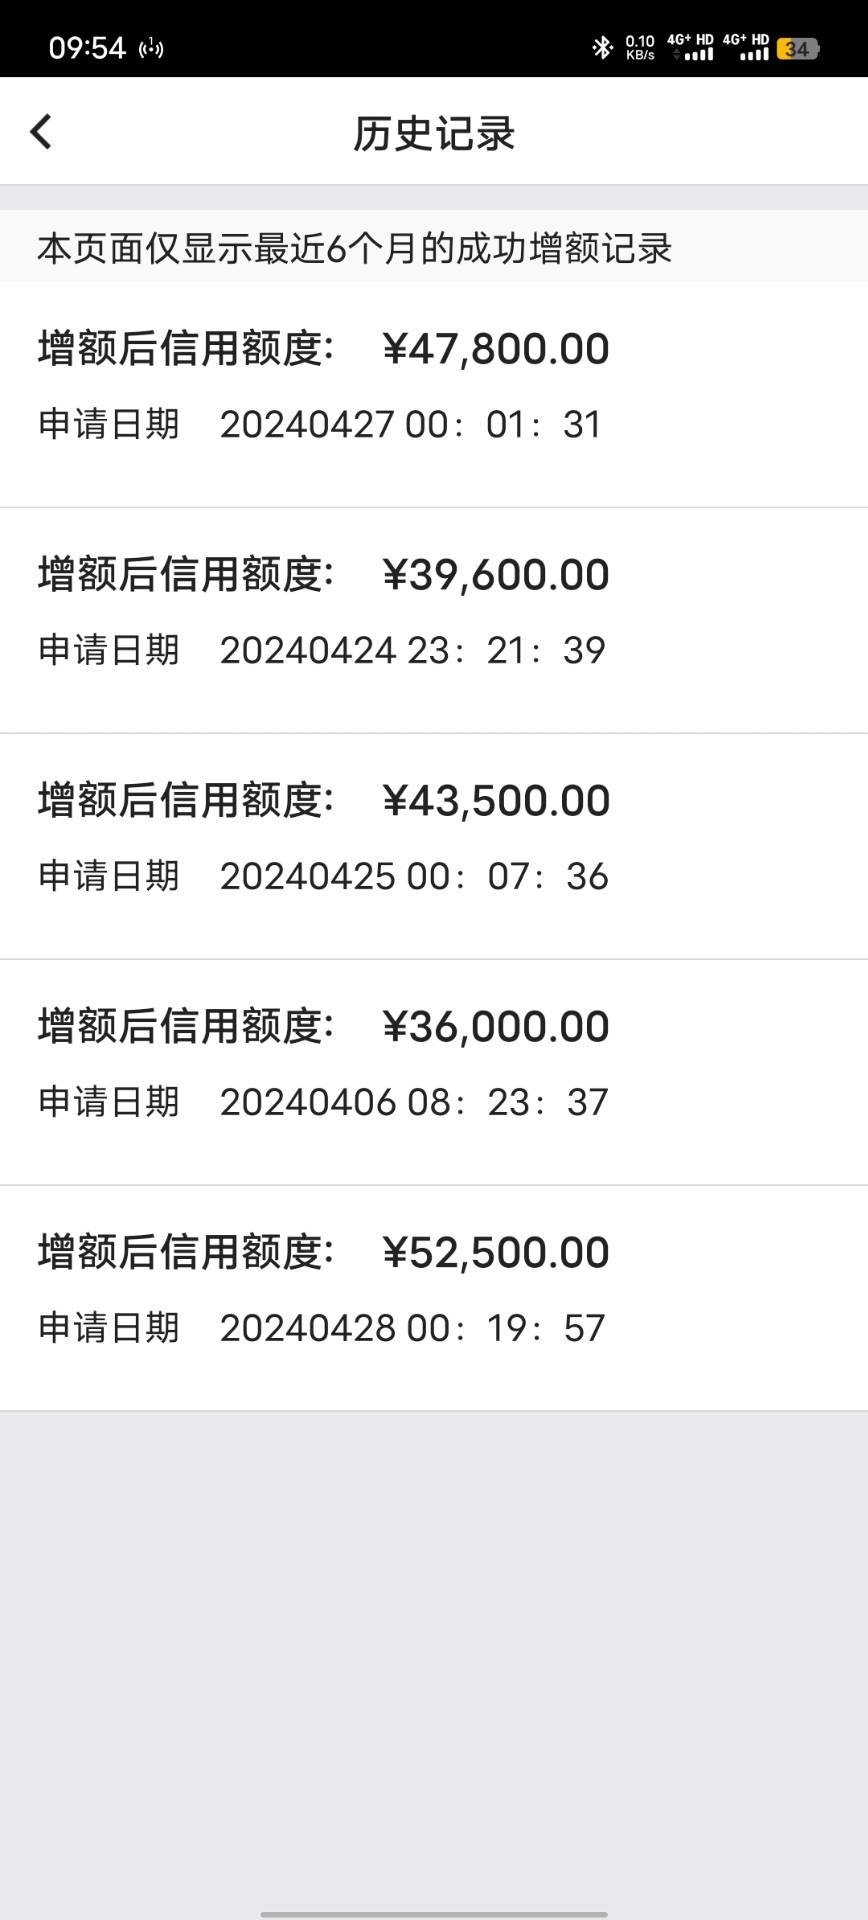Tap the first 4G+ HD signal icon
This screenshot has height=1920, width=868.
pos(691,47)
